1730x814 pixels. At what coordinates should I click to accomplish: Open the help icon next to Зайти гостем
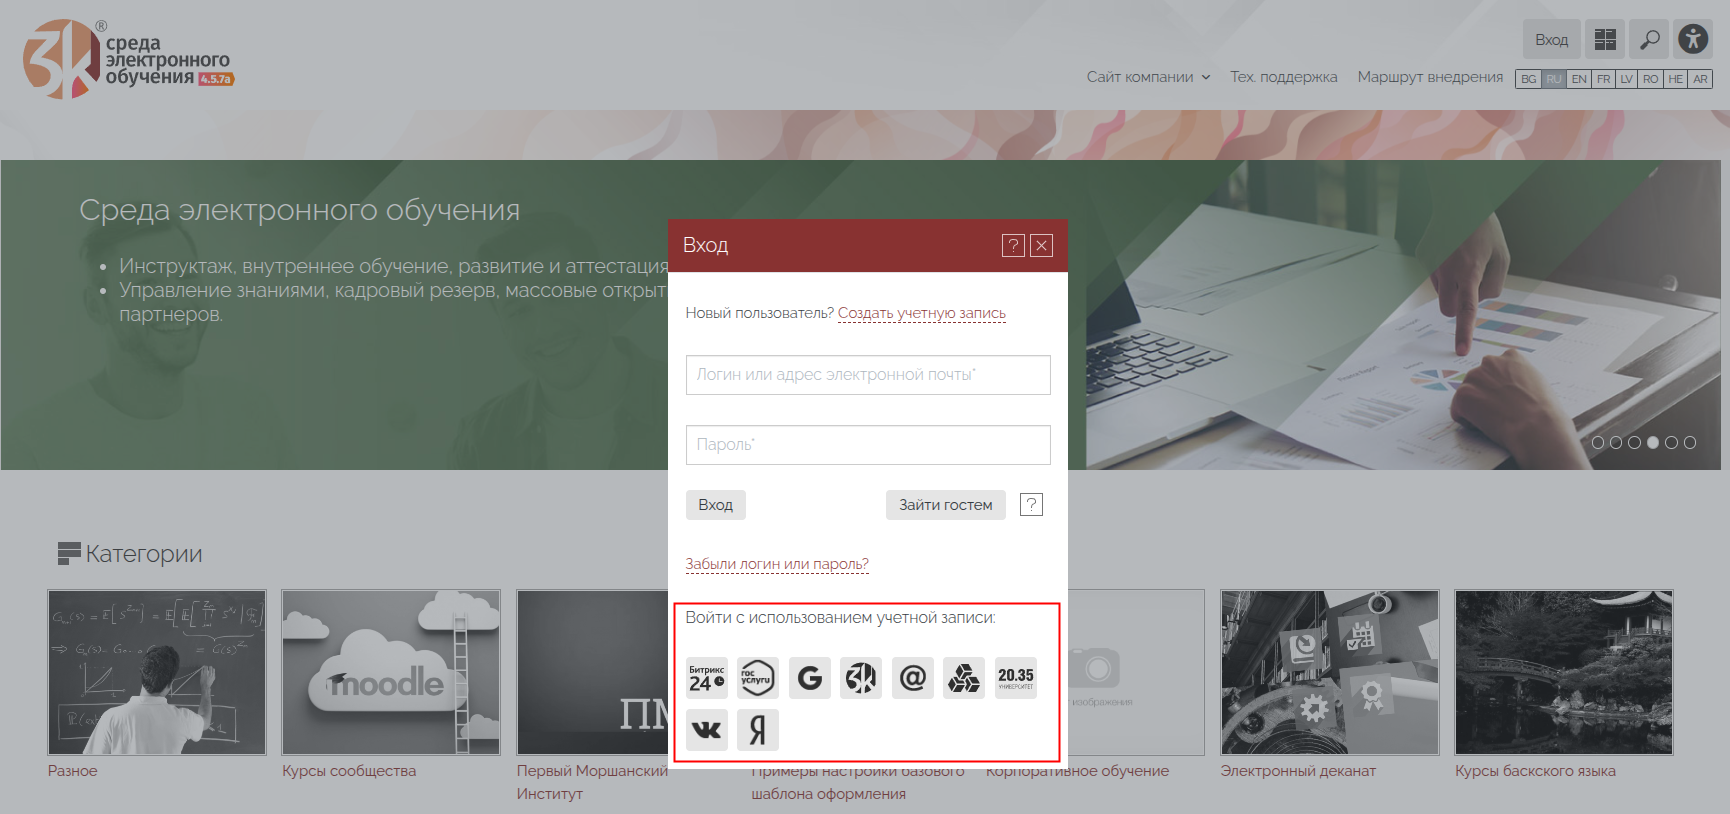coord(1031,505)
